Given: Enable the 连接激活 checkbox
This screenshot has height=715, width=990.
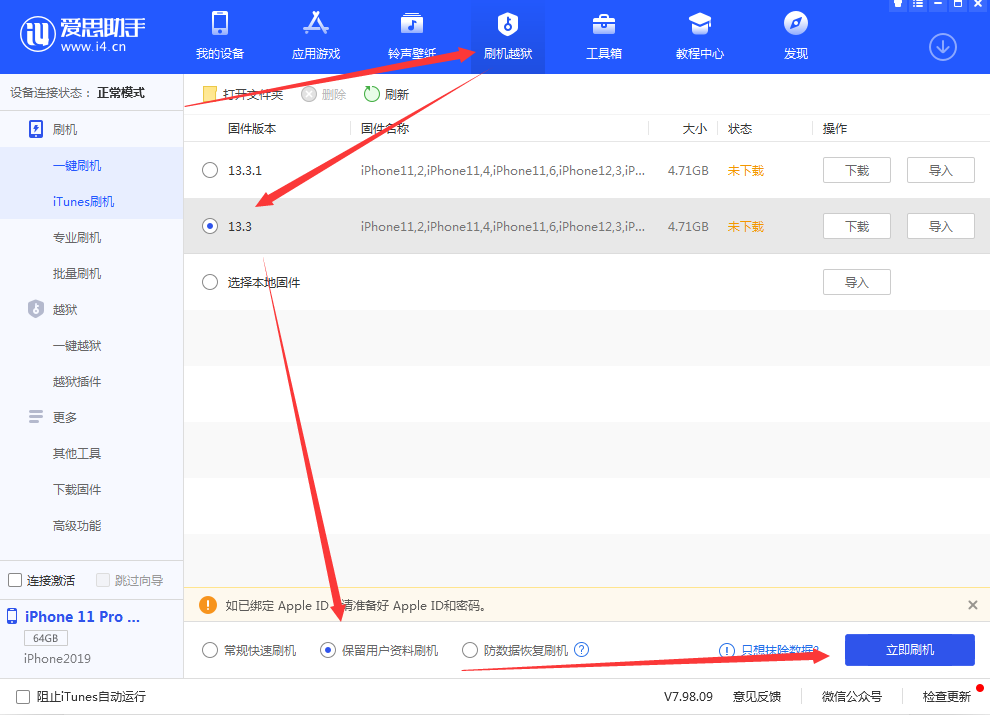Looking at the screenshot, I should 15,580.
